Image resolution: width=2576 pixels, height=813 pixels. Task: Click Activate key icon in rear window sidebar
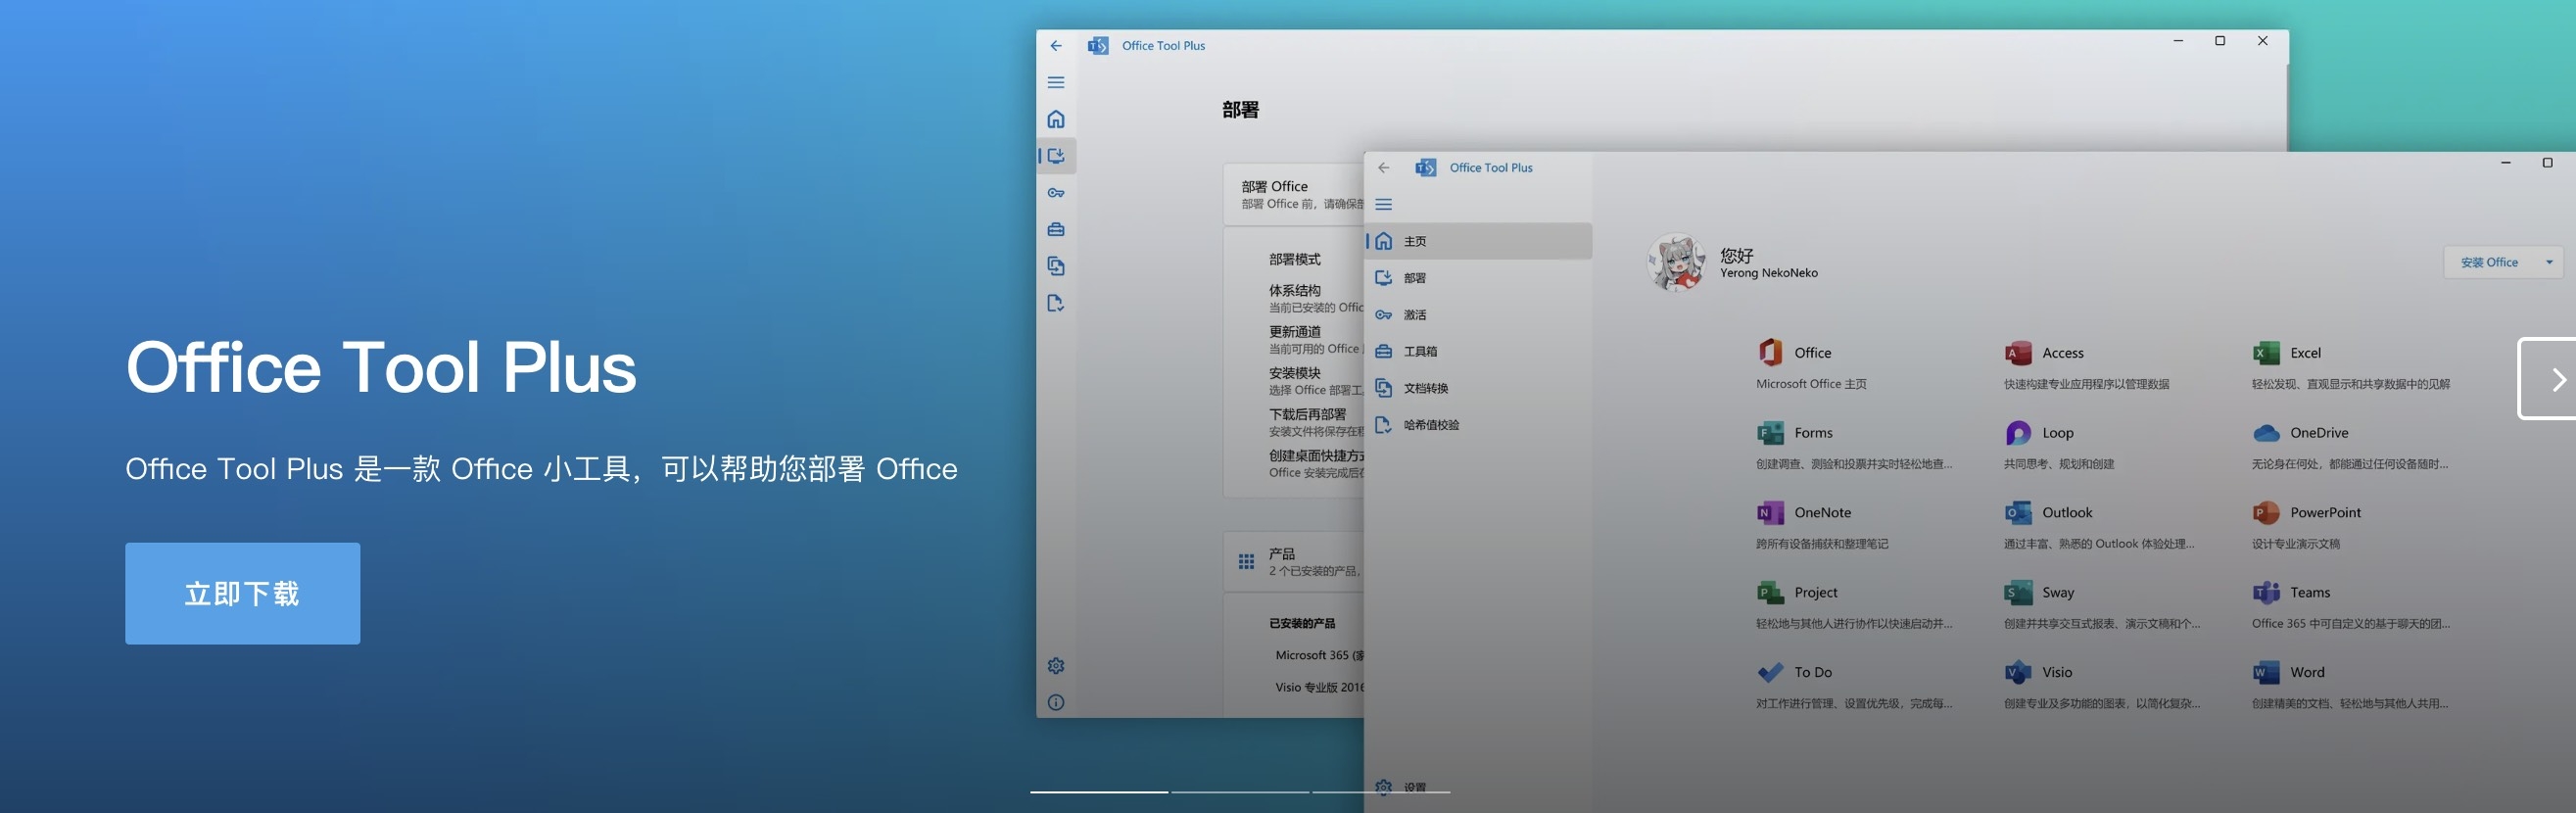[x=1056, y=193]
